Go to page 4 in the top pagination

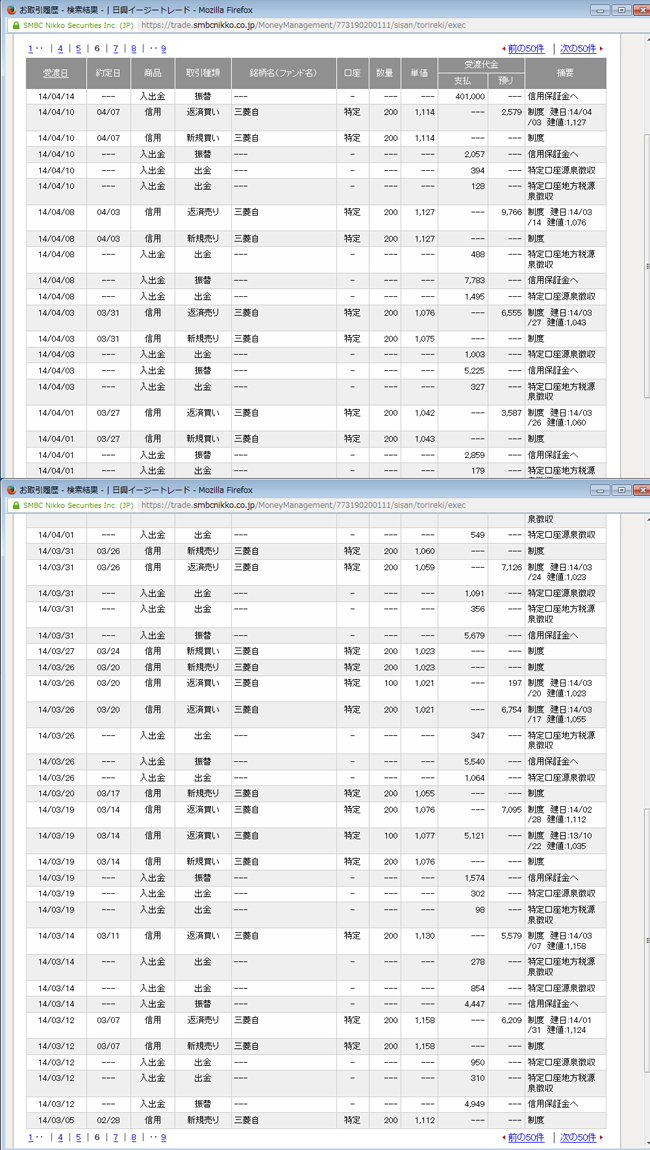coord(60,48)
